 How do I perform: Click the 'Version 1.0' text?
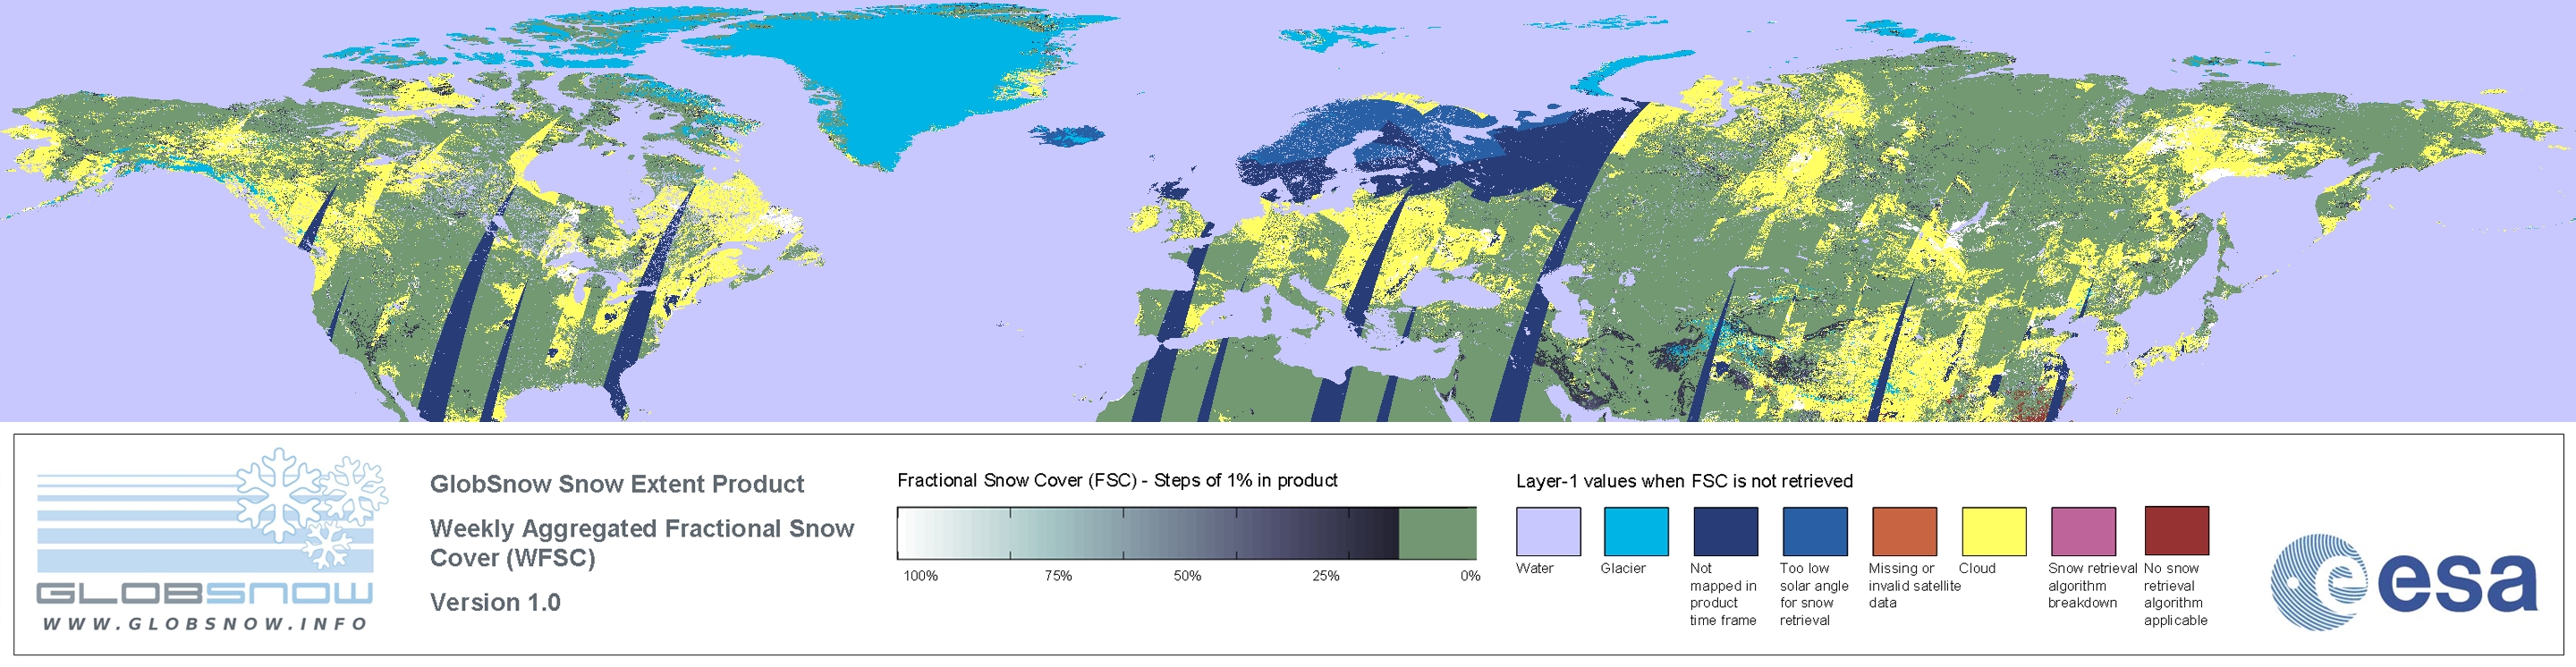coord(495,602)
